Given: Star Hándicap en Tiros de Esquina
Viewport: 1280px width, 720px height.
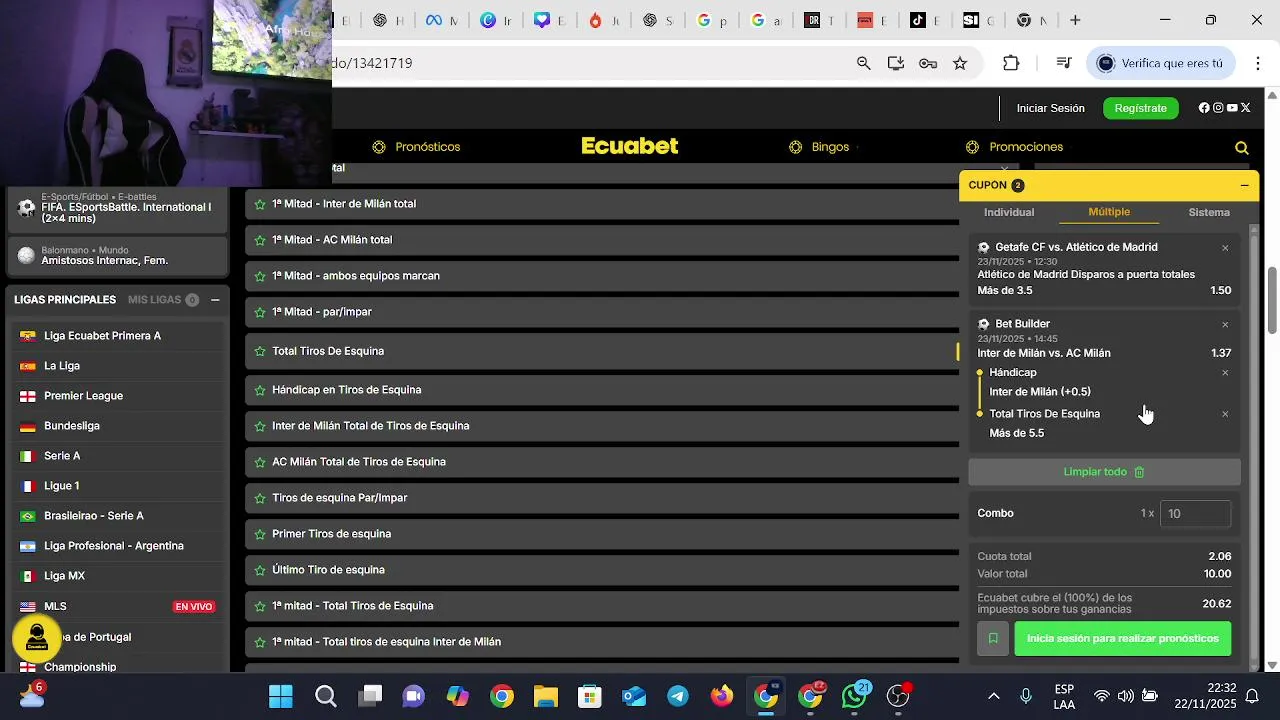Looking at the screenshot, I should (260, 390).
